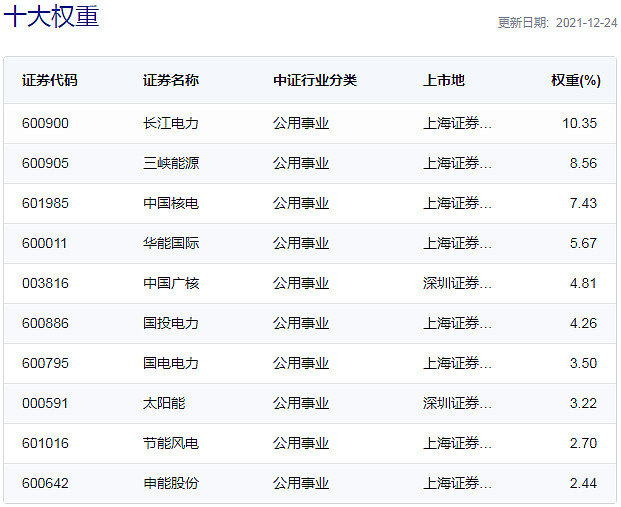This screenshot has height=507, width=621.
Task: Click weight value 5.67
Action: [583, 243]
